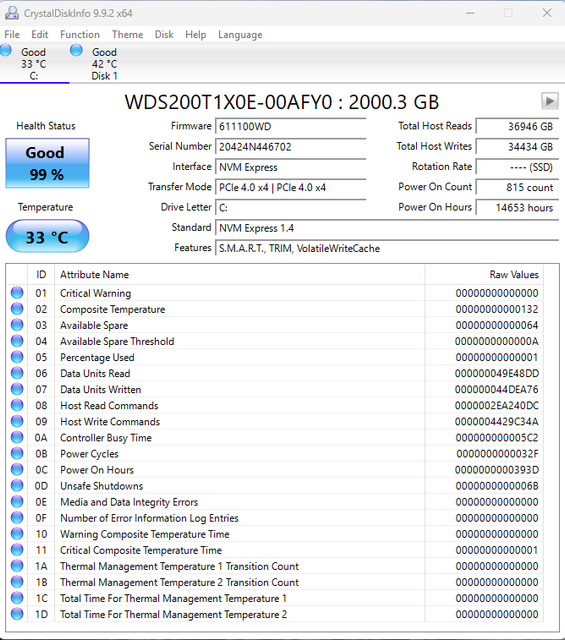This screenshot has width=565, height=640.
Task: Open the Theme menu
Action: (127, 35)
